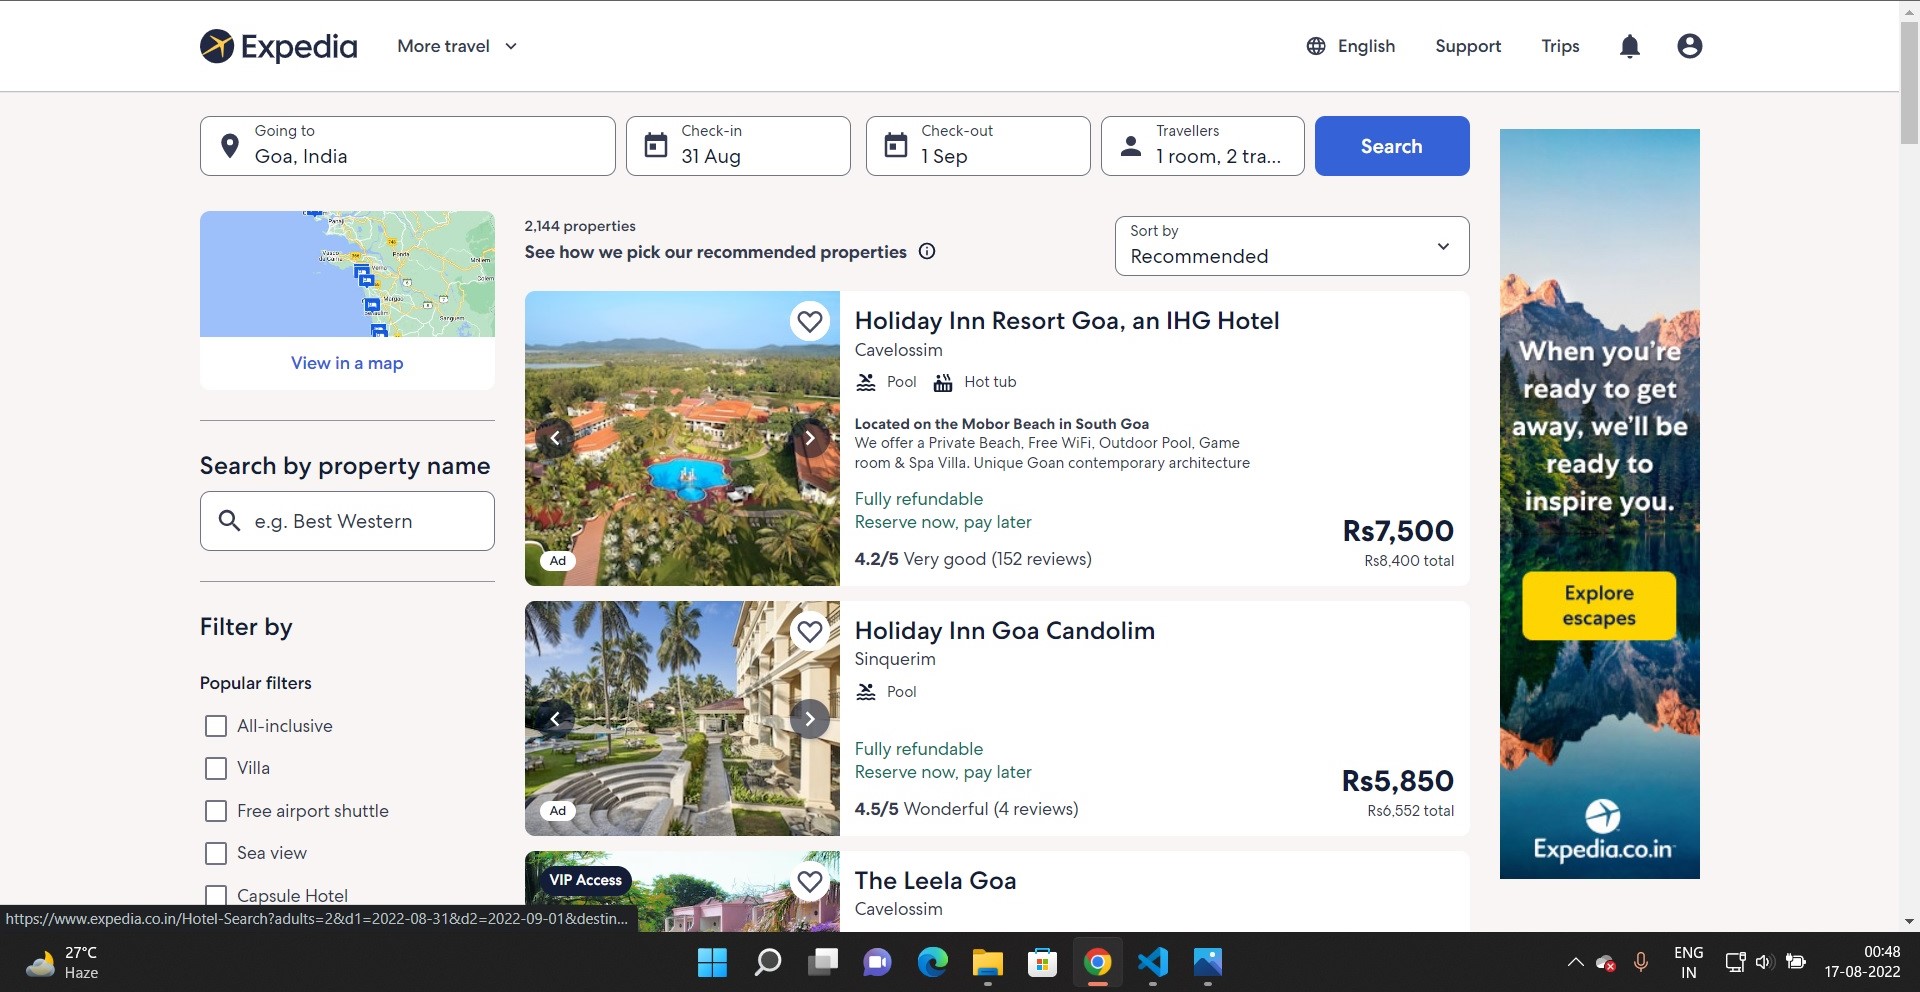Open the Sort by Recommended dropdown
The height and width of the screenshot is (992, 1920).
pyautogui.click(x=1292, y=246)
